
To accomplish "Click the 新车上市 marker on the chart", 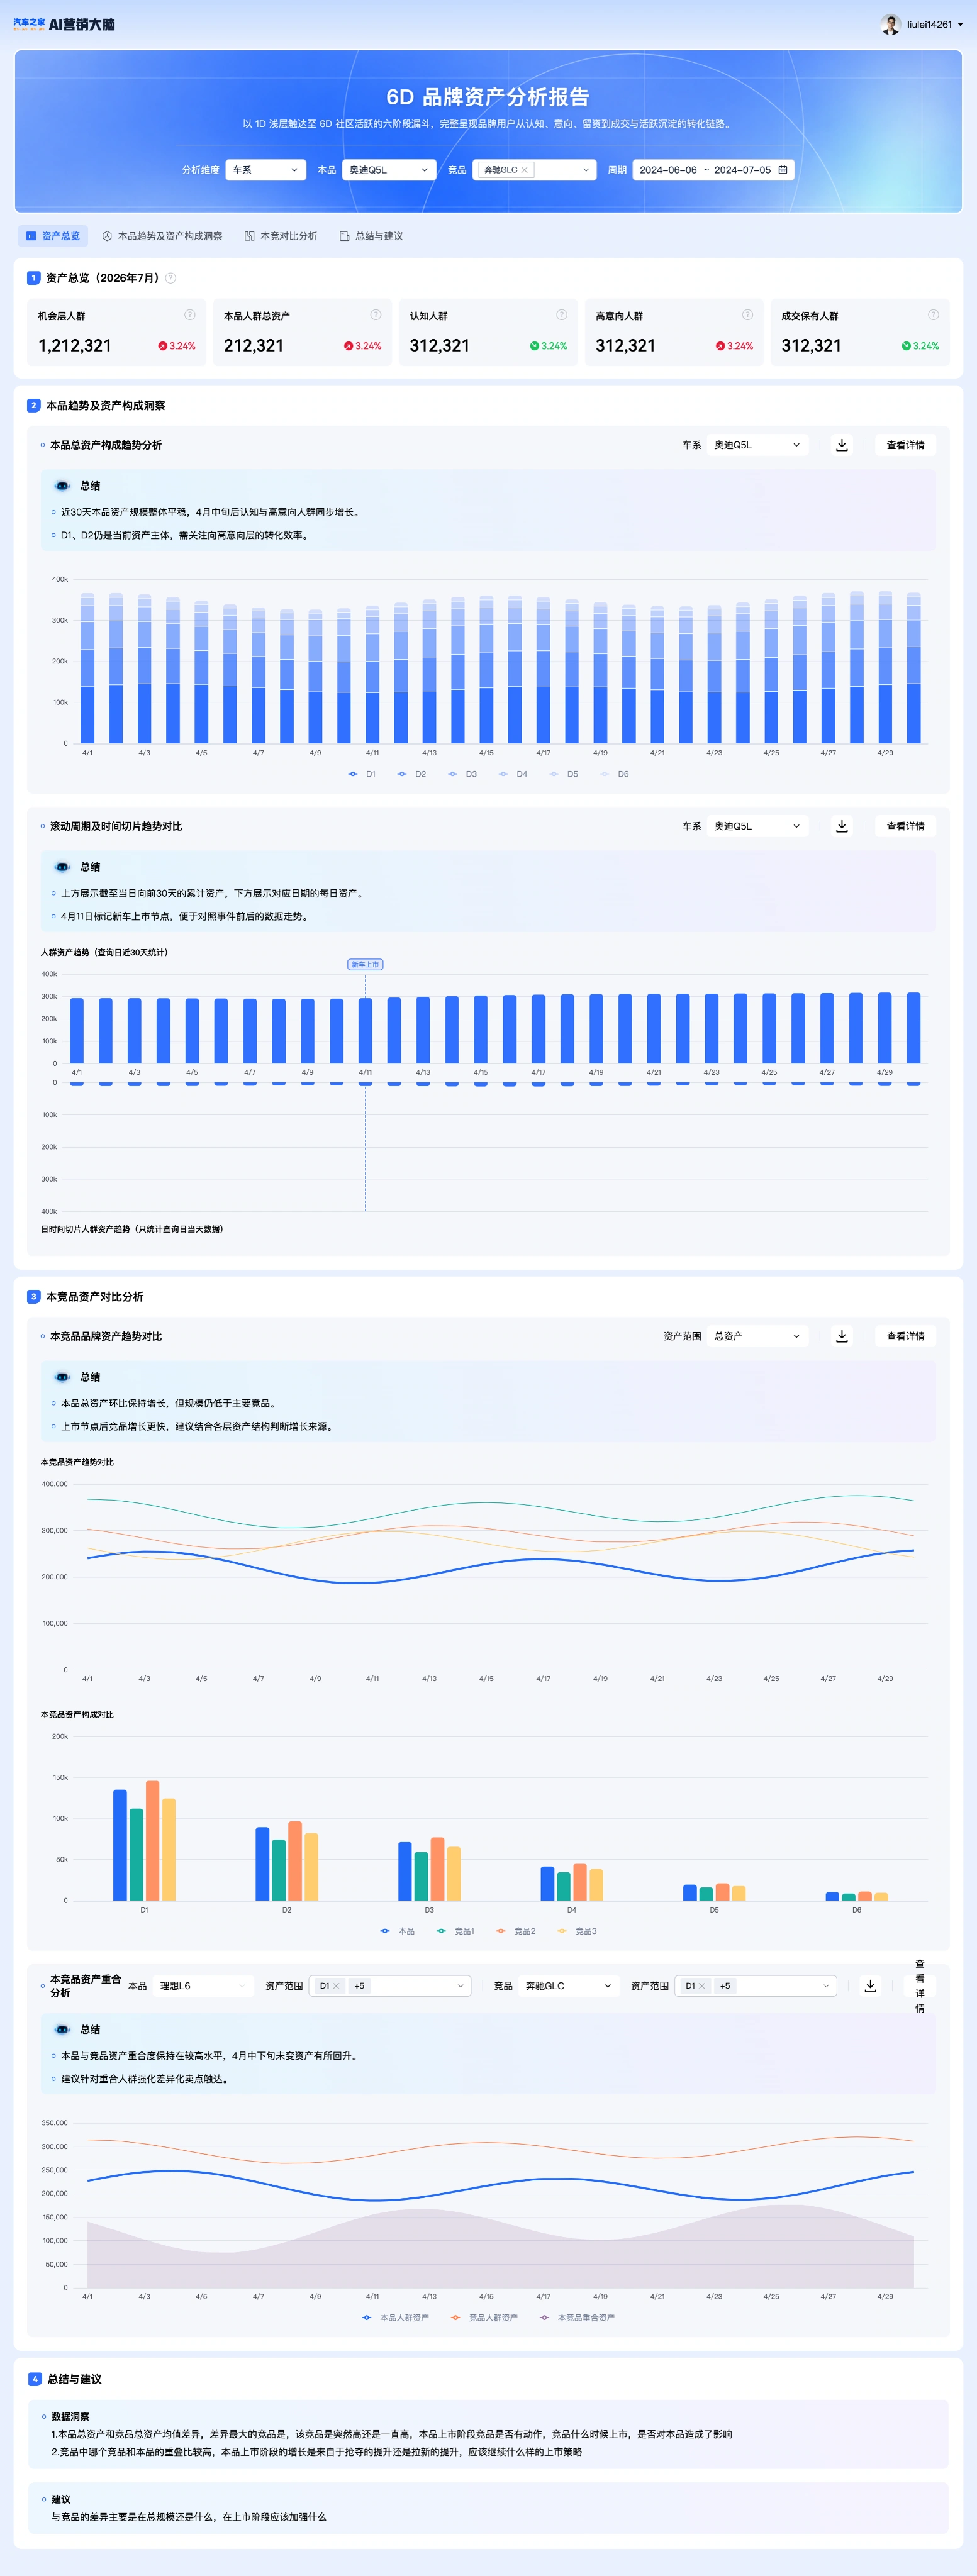I will click(x=365, y=964).
